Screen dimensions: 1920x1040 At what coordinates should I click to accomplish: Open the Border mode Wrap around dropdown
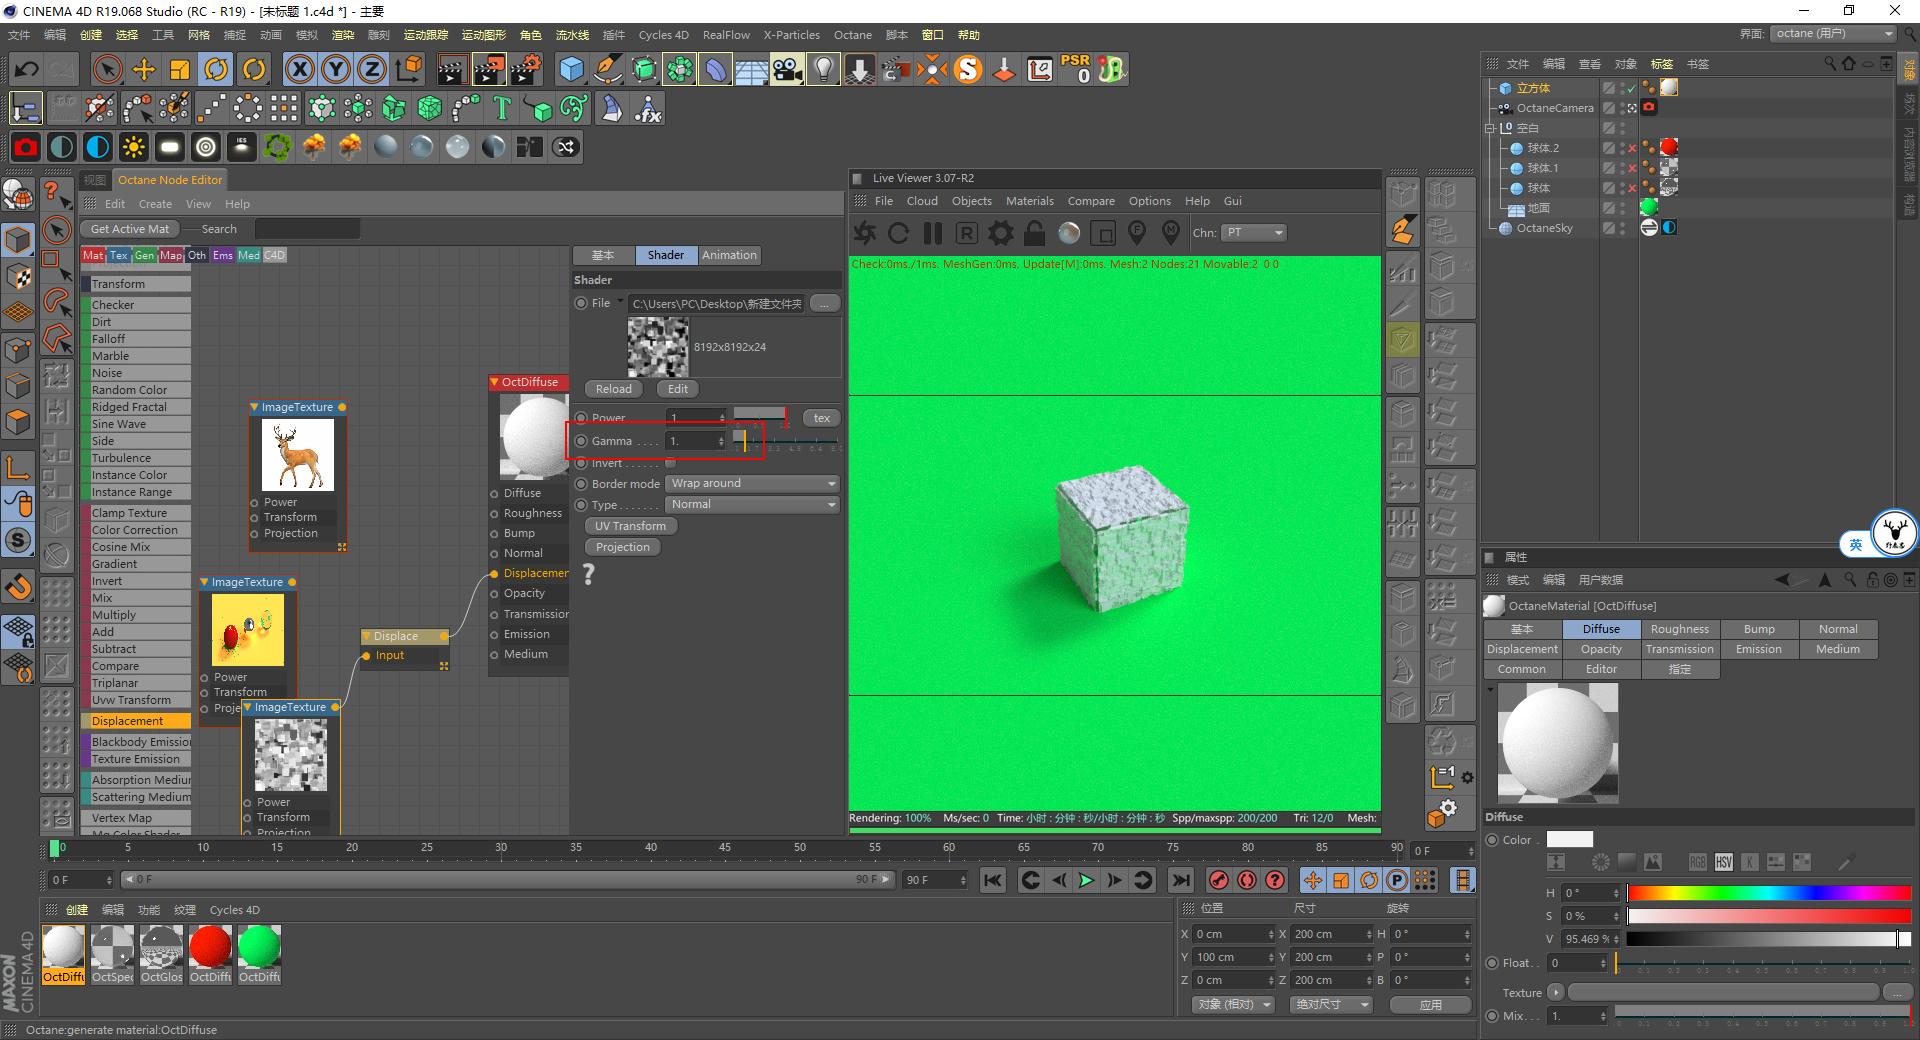[751, 483]
